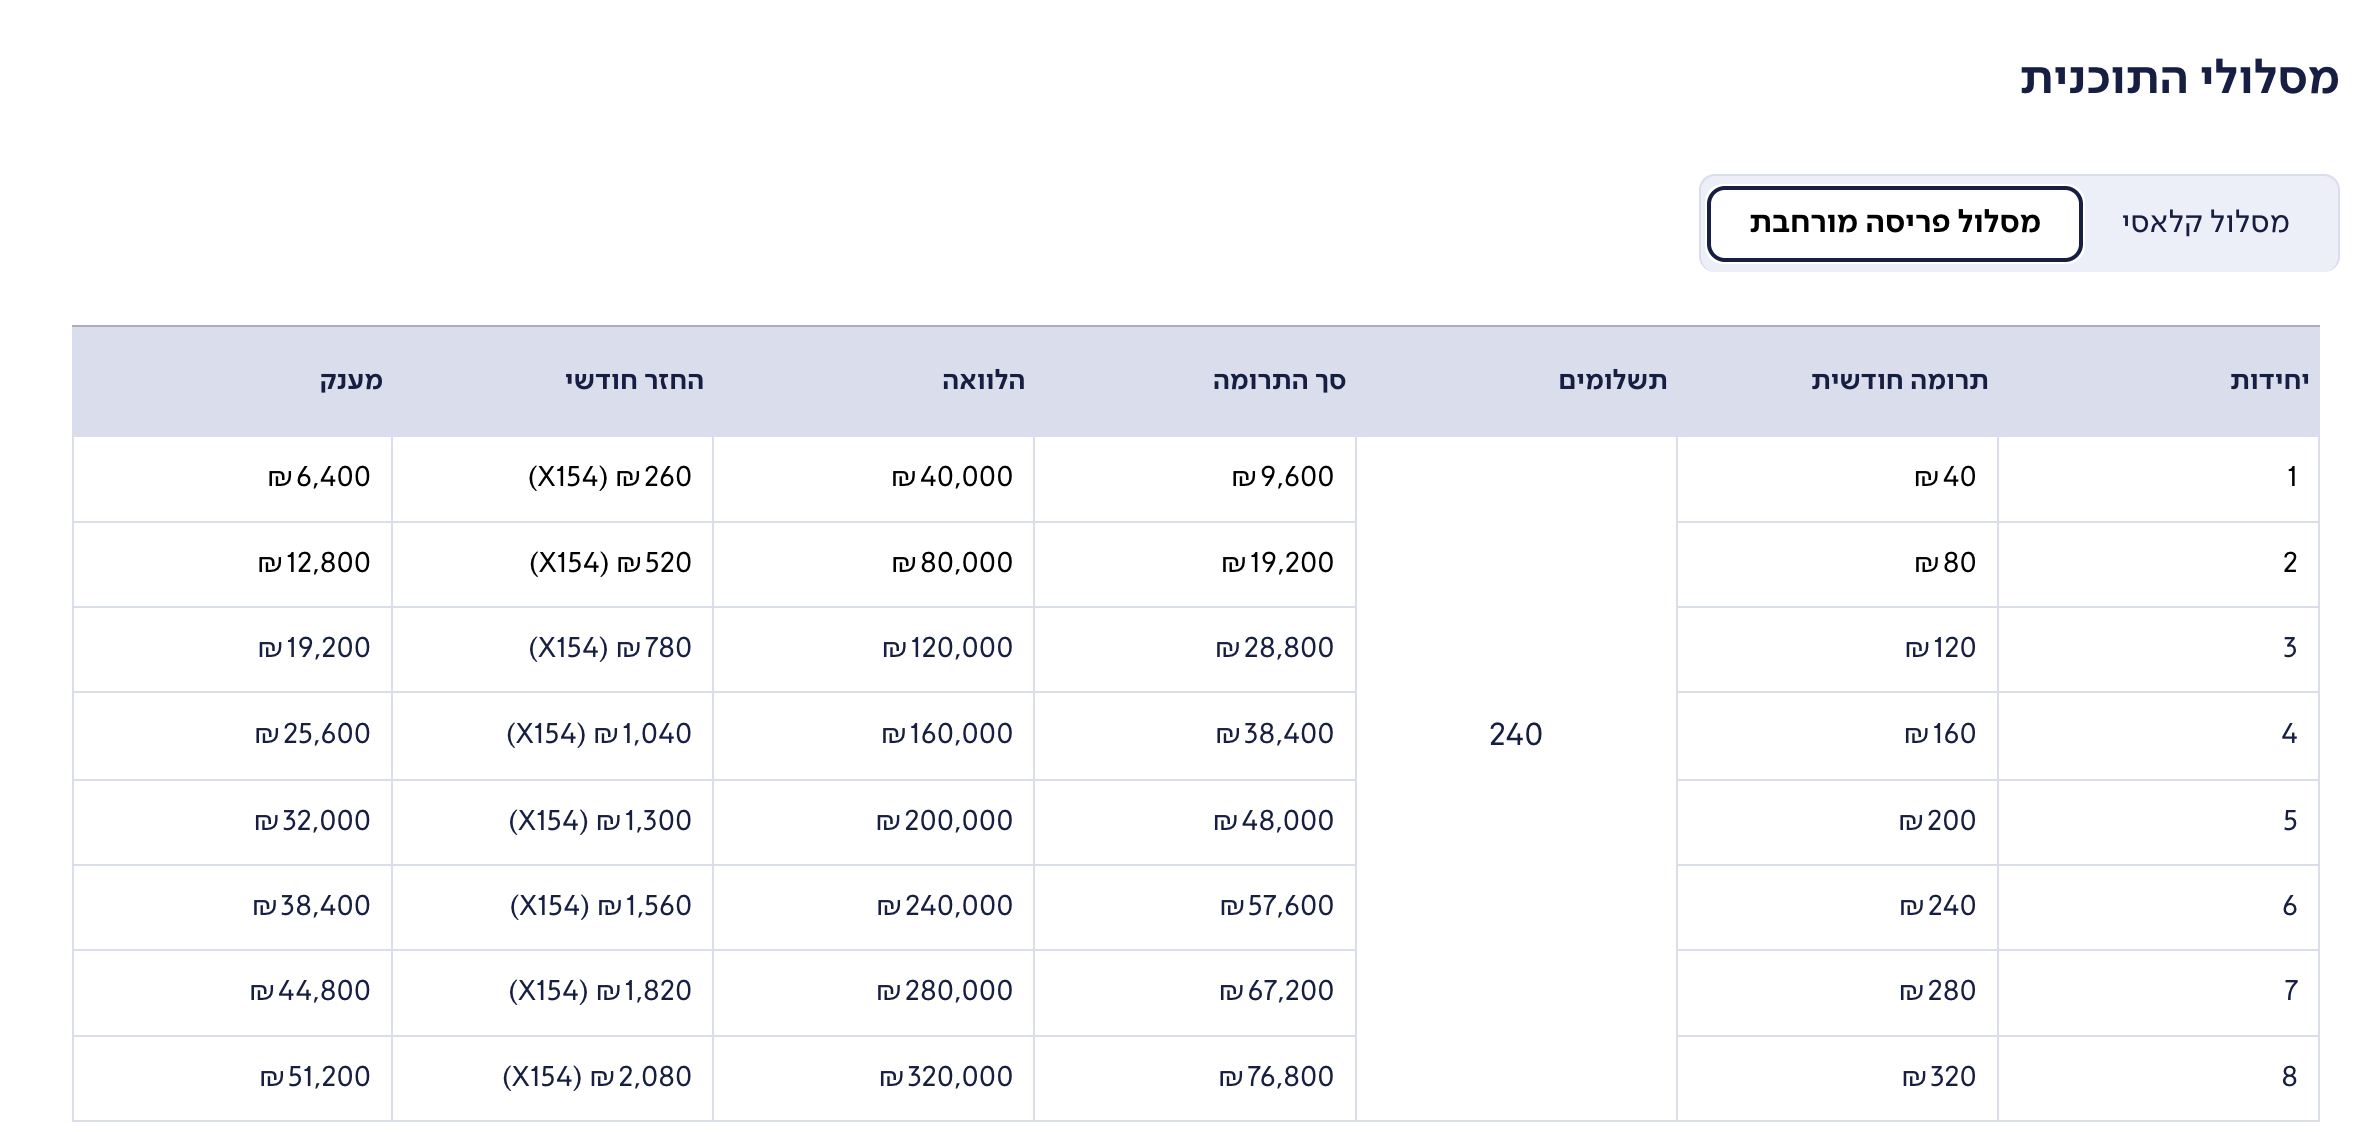
Task: Click the ₪2,080 (X154) repayment cell
Action: click(597, 1077)
